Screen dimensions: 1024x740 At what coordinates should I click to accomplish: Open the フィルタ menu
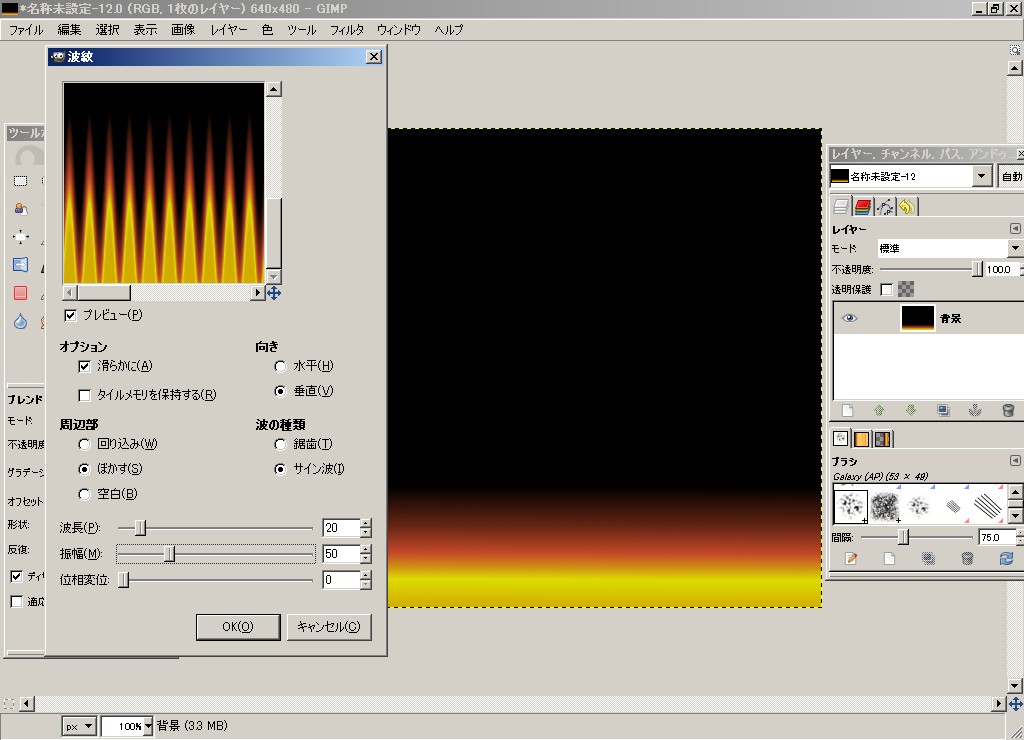347,30
